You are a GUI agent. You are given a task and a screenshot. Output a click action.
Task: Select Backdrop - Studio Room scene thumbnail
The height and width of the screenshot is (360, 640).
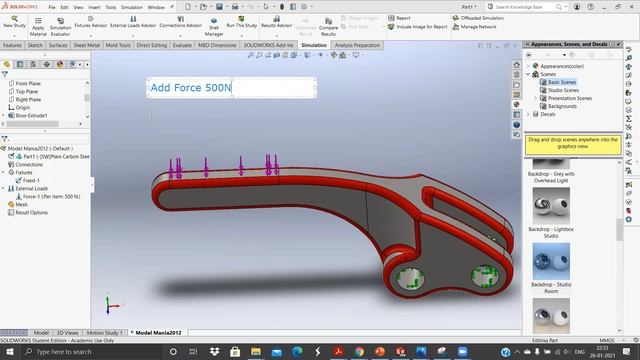coord(551,261)
